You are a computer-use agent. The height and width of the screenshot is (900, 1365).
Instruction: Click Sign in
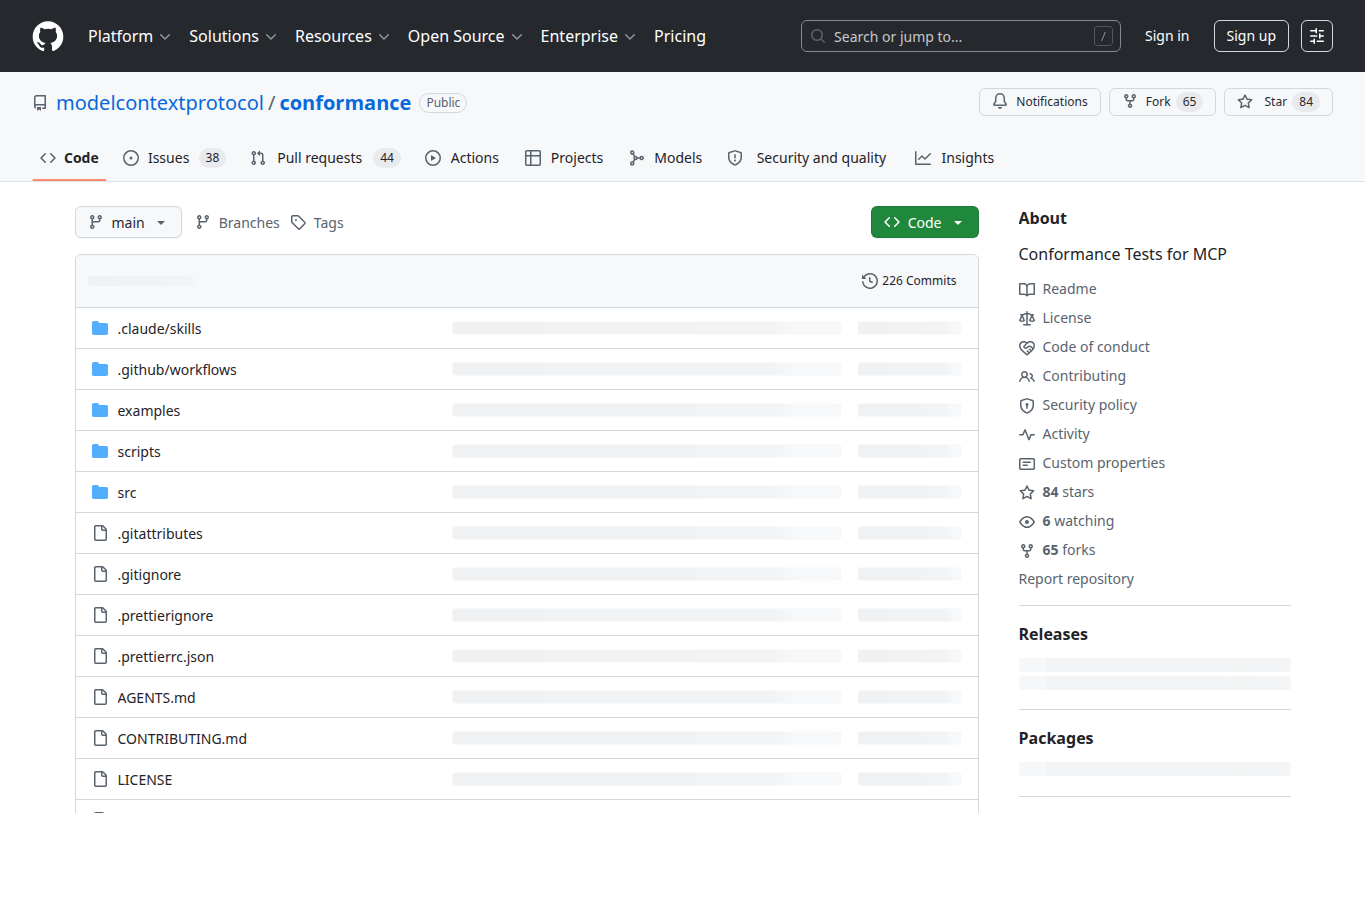point(1167,36)
